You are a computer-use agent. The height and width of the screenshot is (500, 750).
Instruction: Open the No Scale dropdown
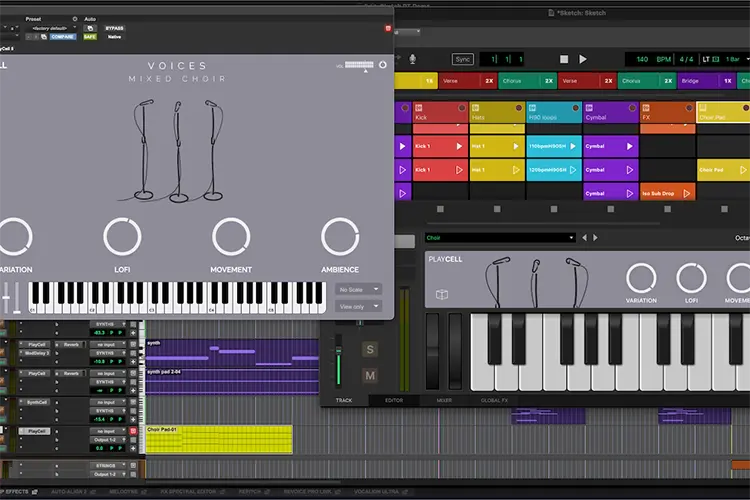(x=358, y=289)
